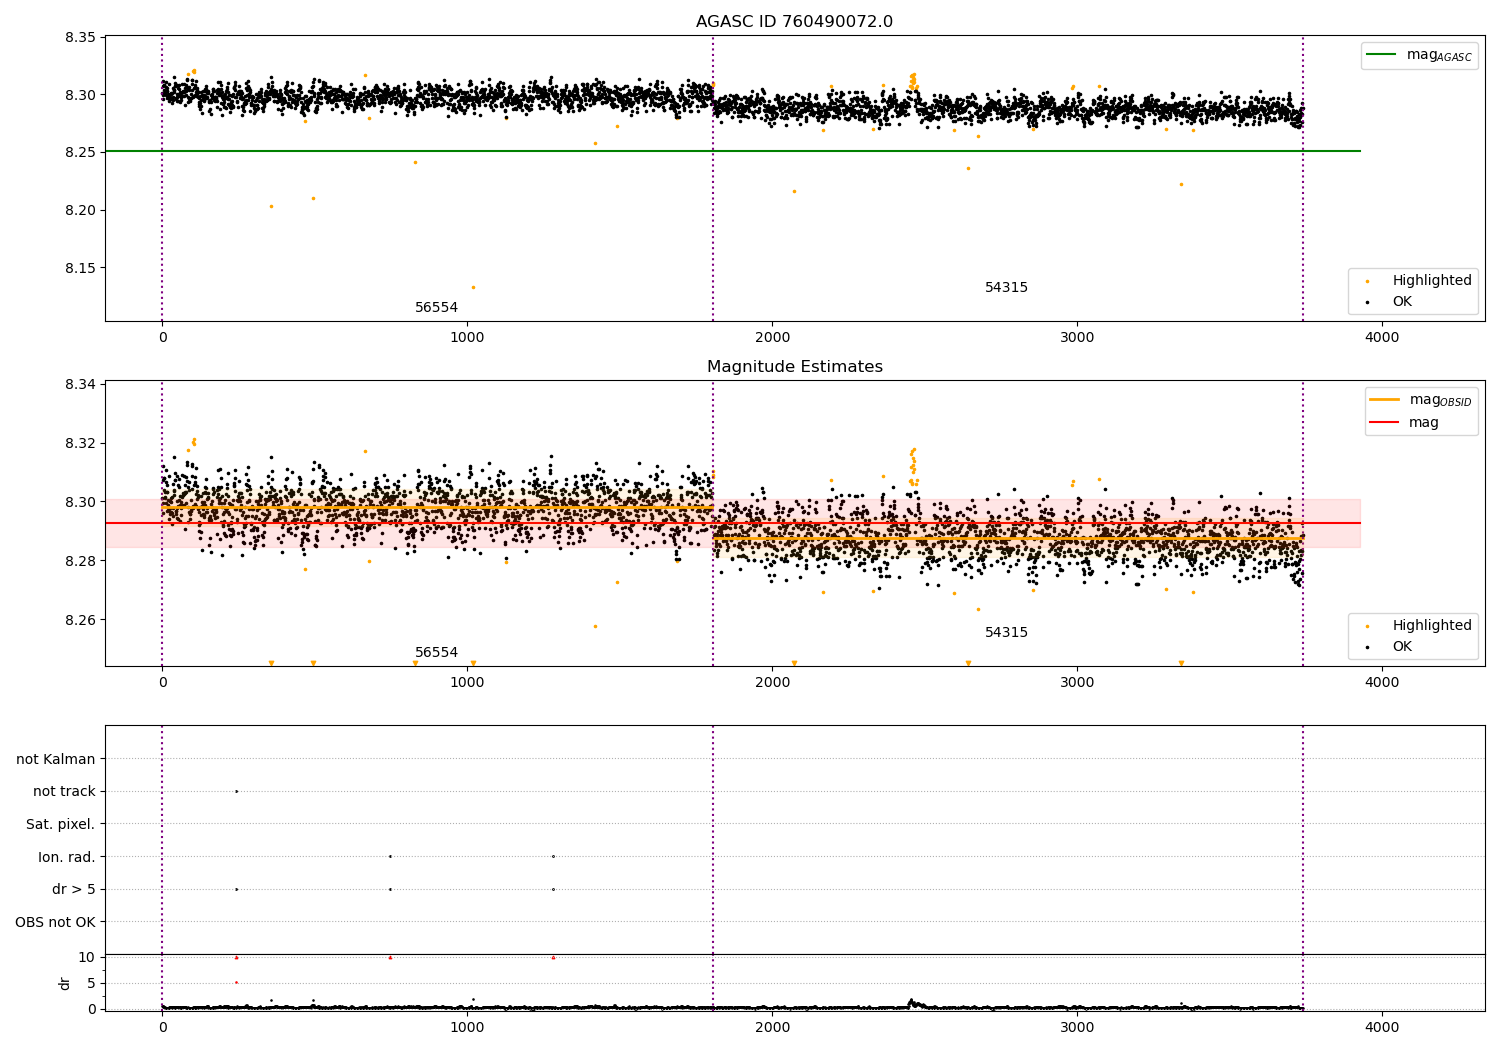
Task: Click "Highlighted" legend label in the AGASC ID plot
Action: (x=1432, y=280)
